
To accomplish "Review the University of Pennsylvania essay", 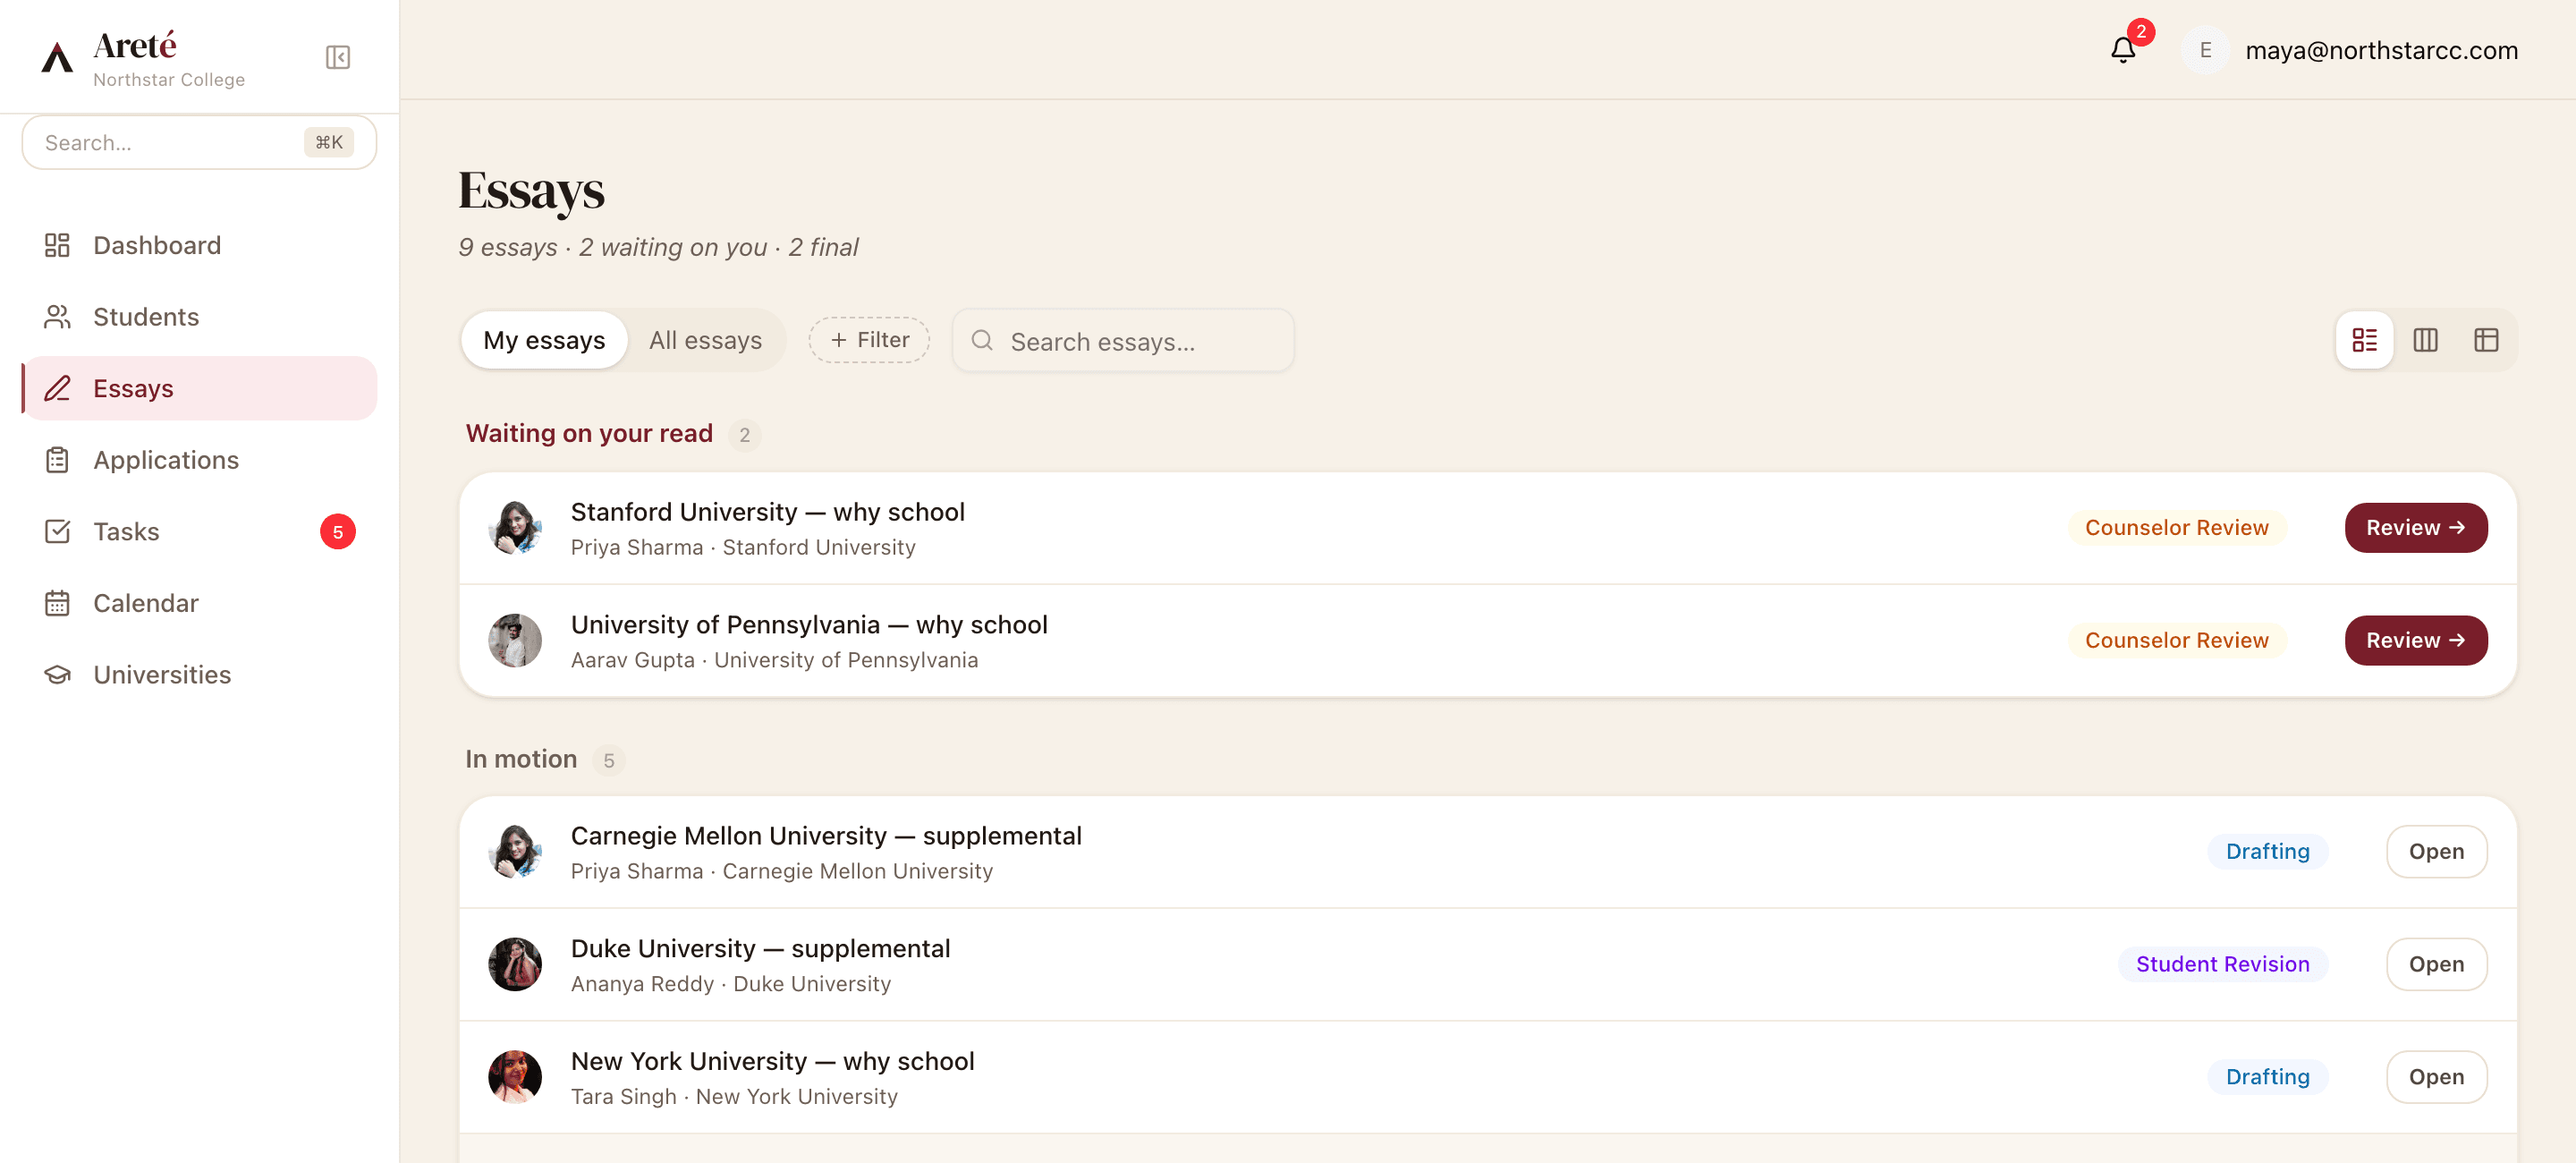I will 2415,641.
